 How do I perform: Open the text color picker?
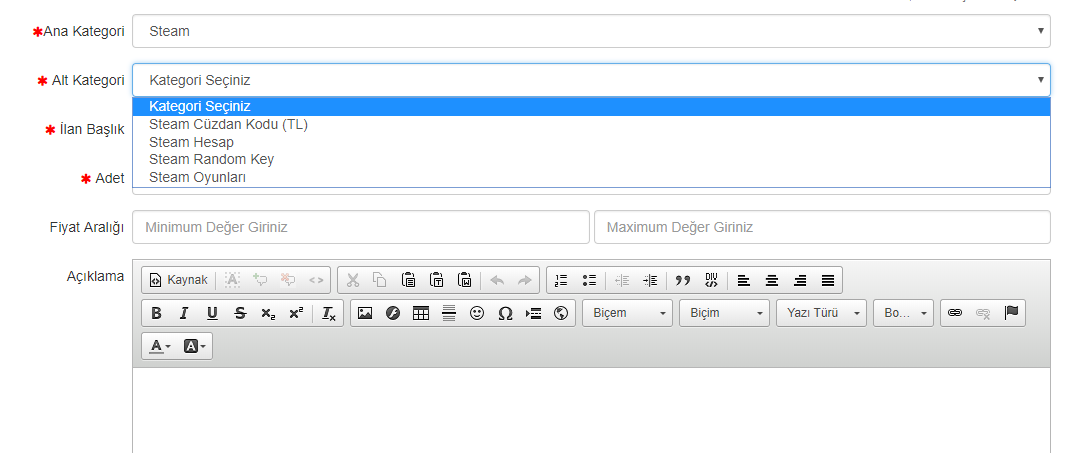point(160,346)
